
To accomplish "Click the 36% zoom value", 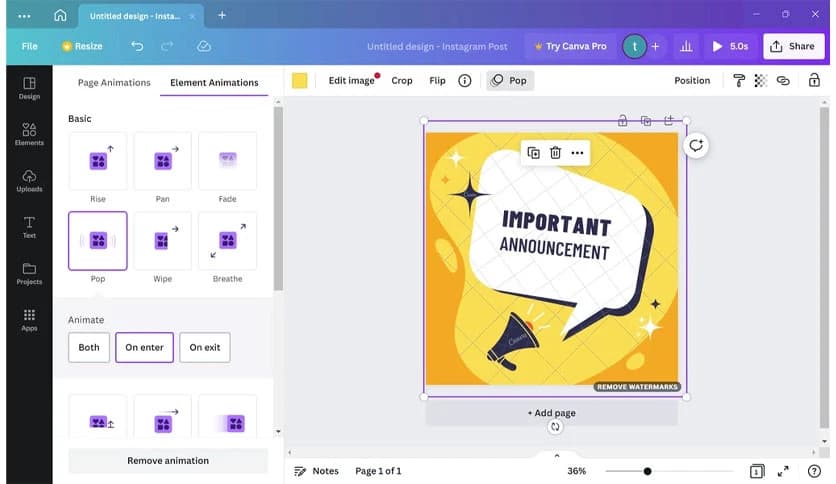I will (576, 471).
